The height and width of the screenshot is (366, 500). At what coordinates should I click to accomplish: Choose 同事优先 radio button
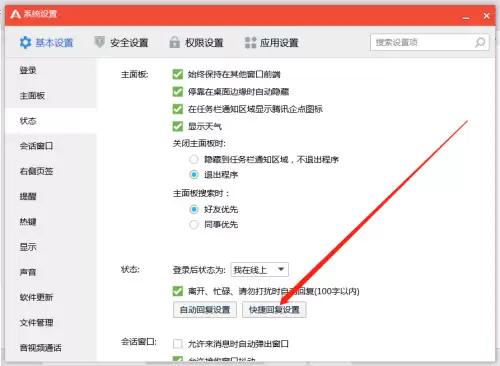click(x=194, y=224)
